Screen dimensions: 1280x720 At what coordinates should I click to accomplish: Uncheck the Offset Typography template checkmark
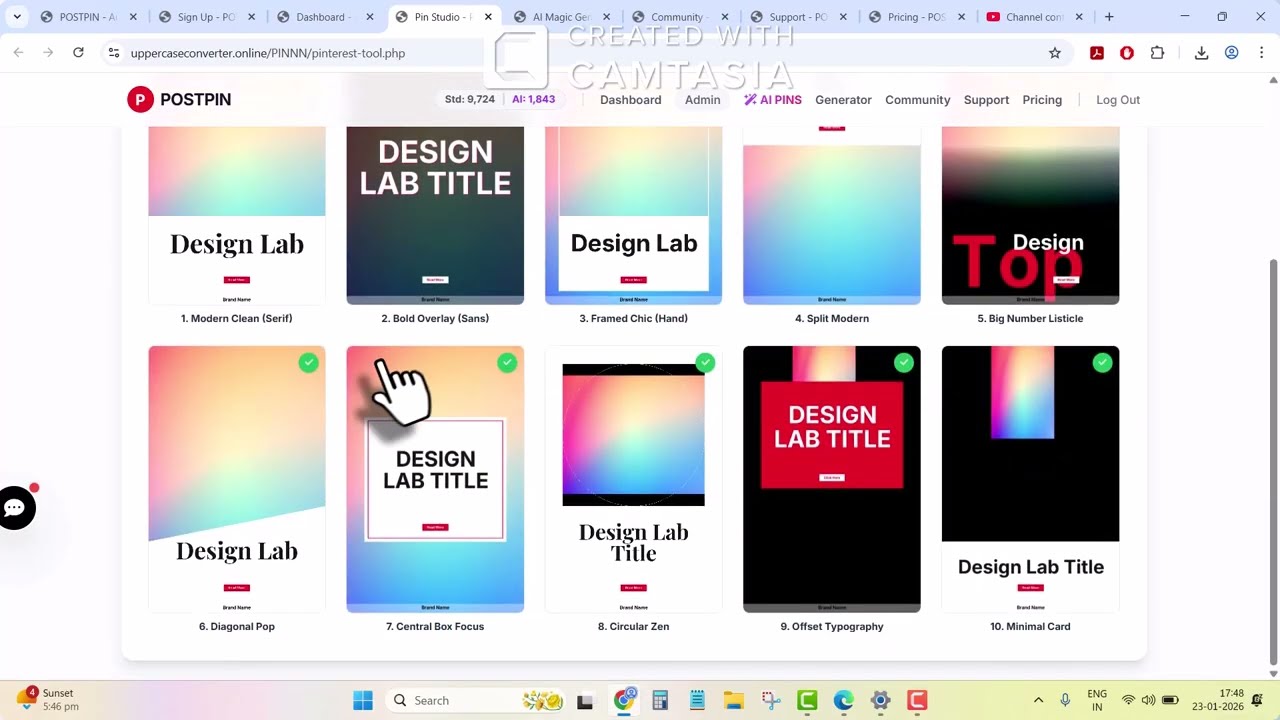pyautogui.click(x=903, y=363)
